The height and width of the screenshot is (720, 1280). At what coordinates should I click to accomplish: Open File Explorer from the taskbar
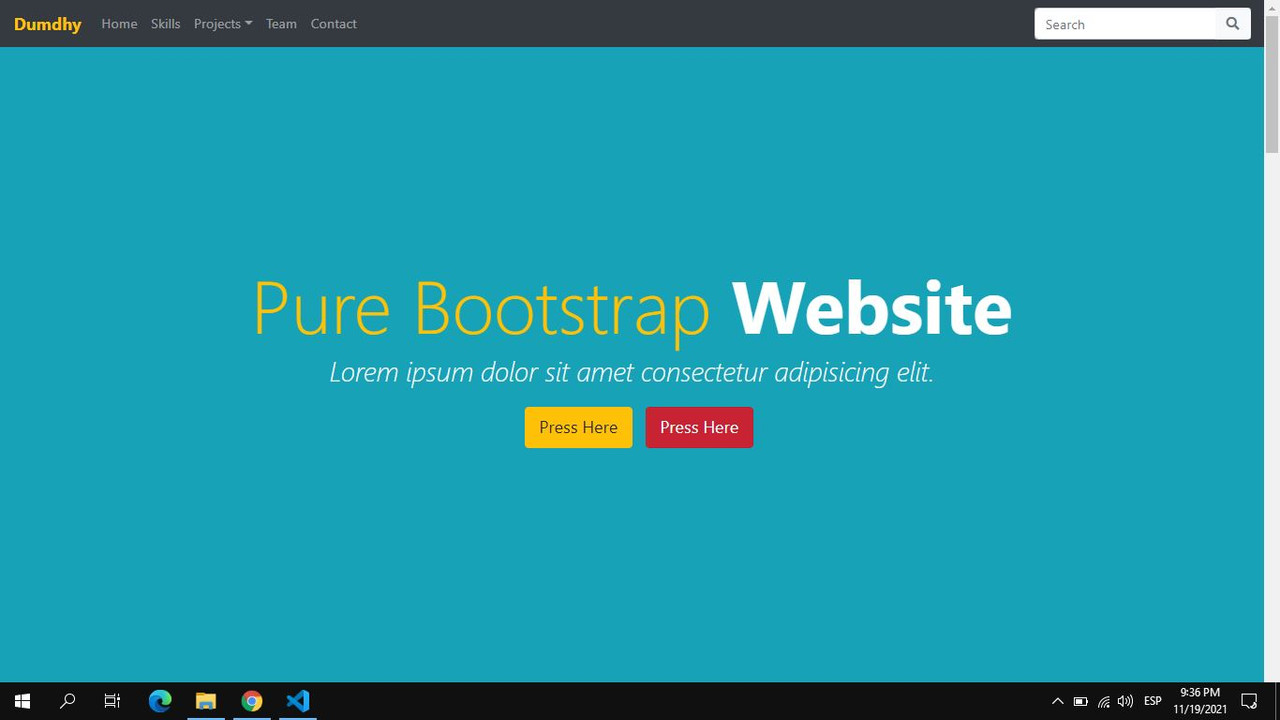point(206,701)
